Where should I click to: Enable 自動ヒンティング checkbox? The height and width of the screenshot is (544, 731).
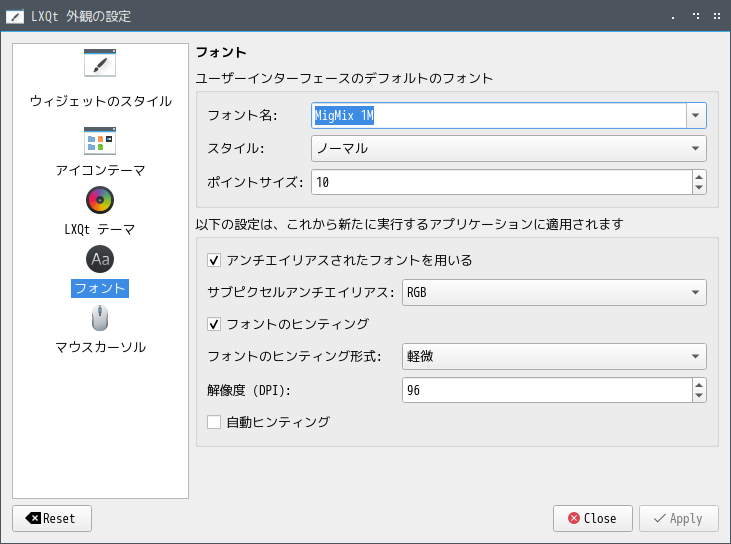tap(214, 422)
